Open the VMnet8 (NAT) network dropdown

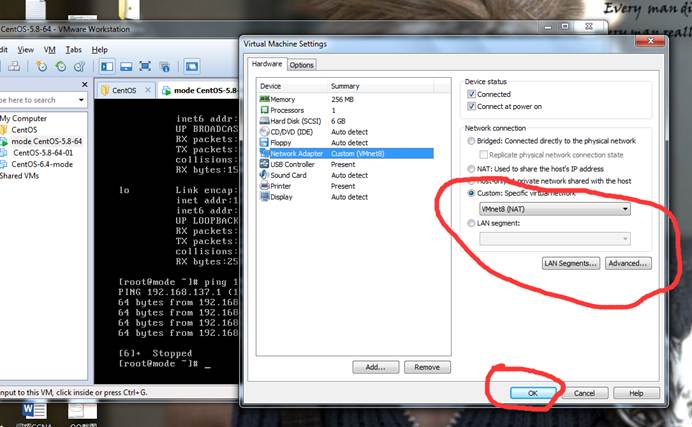tap(555, 209)
